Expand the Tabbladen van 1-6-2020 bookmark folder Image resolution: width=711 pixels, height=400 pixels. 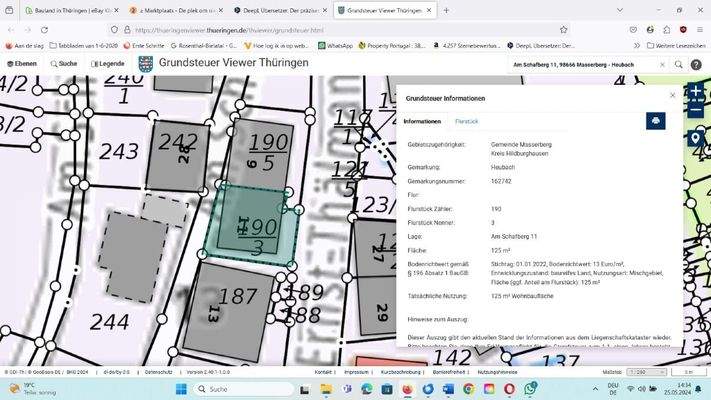(x=83, y=45)
